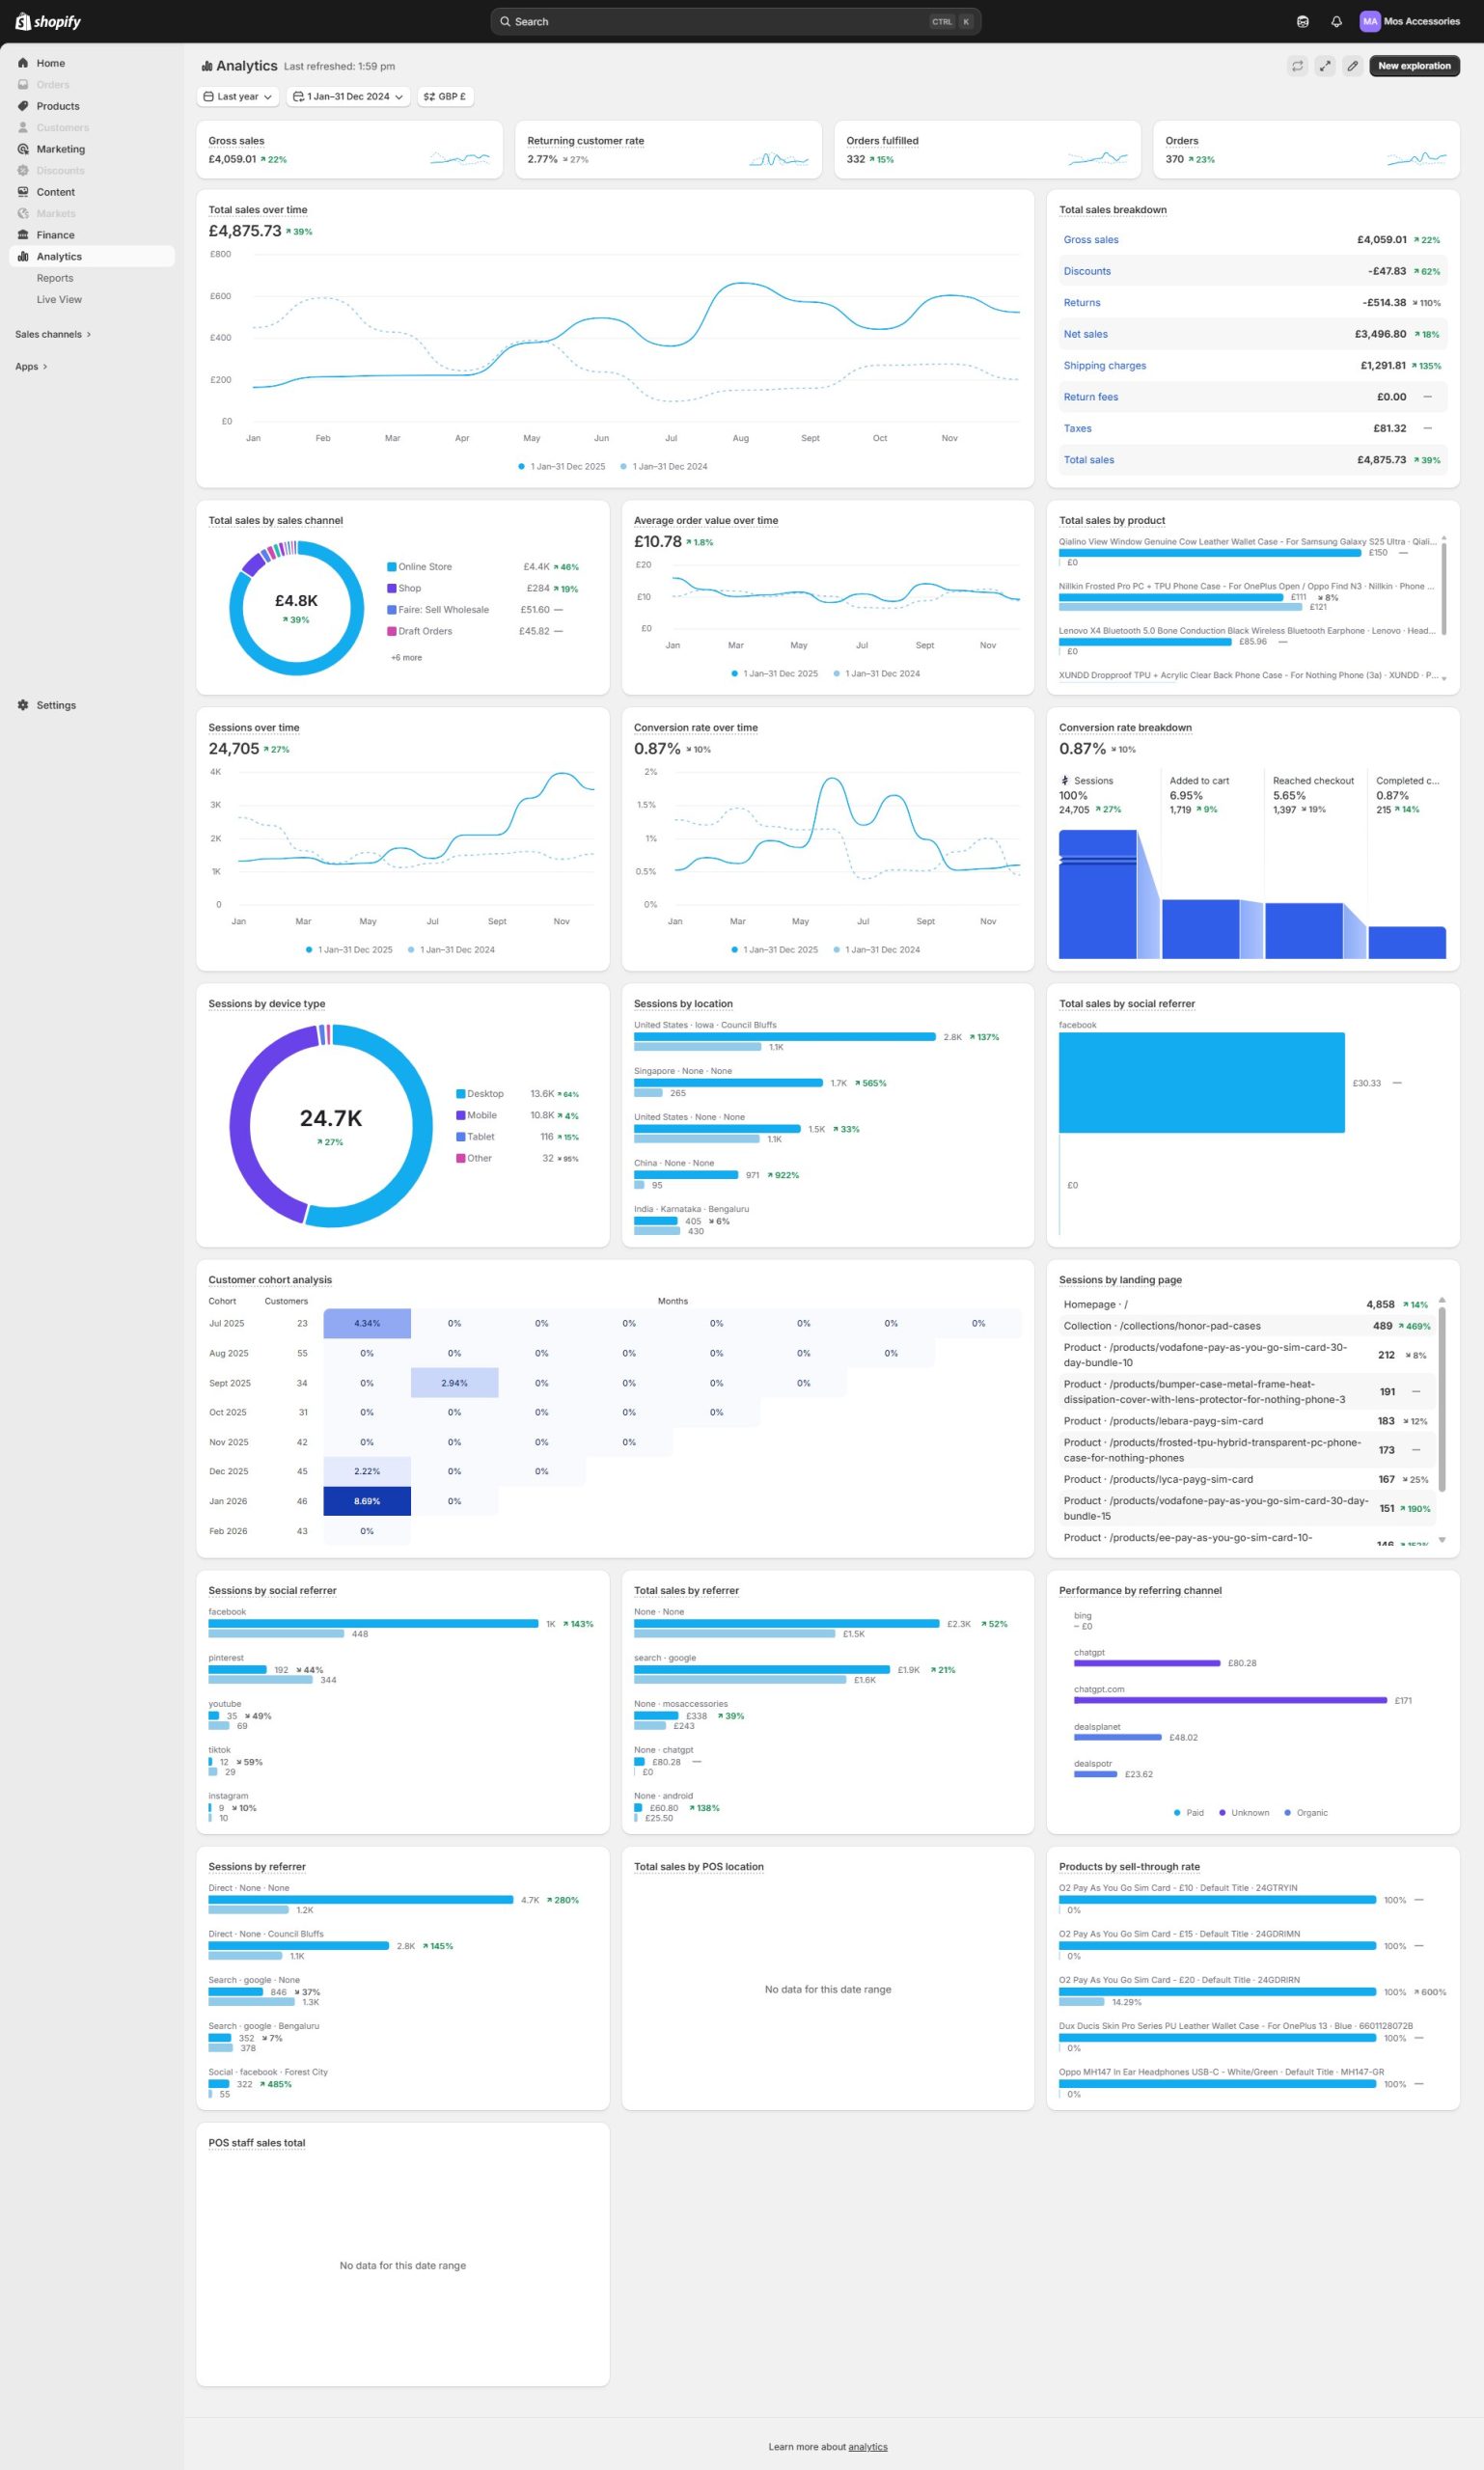1484x2470 pixels.
Task: Expand Sales channels in the sidebar
Action: pyautogui.click(x=52, y=335)
